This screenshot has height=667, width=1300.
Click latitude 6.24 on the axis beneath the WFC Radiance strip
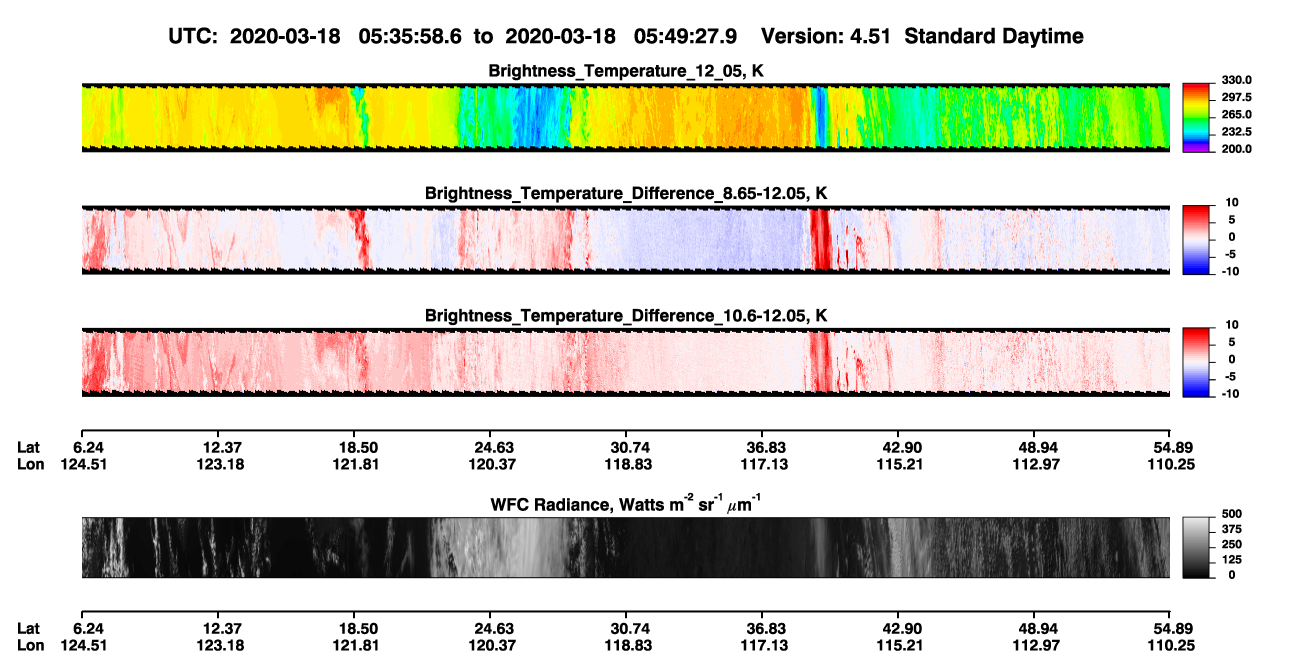[89, 629]
